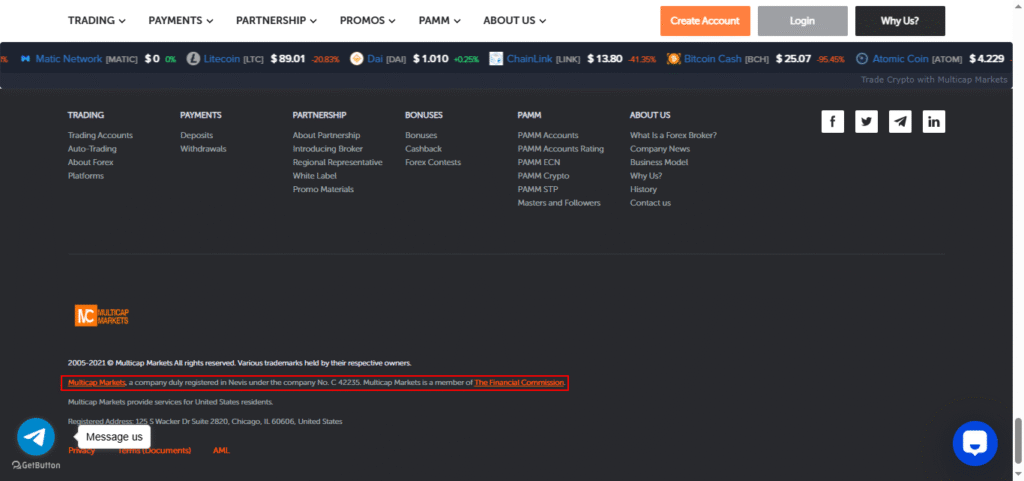This screenshot has height=481, width=1024.
Task: Expand the PAYMENTS nav dropdown
Action: pos(181,21)
